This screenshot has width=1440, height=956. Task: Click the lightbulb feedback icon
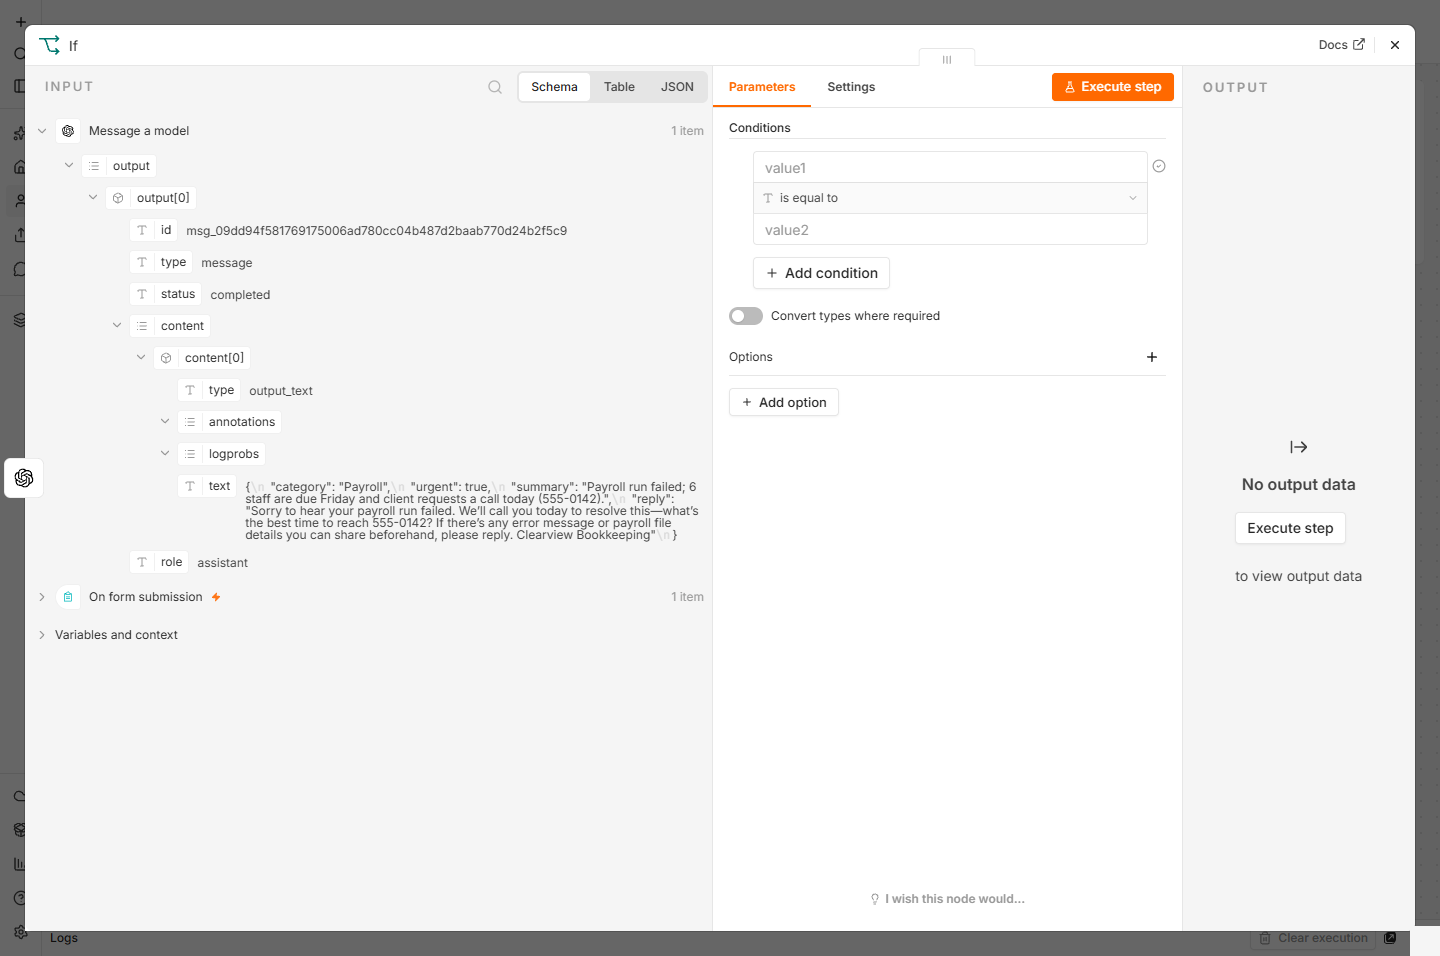(875, 899)
